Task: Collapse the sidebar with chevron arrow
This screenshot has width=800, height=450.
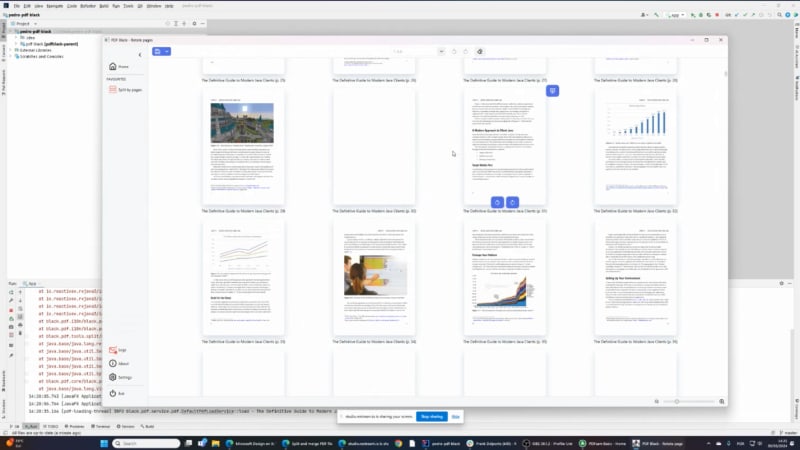Action: pos(139,54)
